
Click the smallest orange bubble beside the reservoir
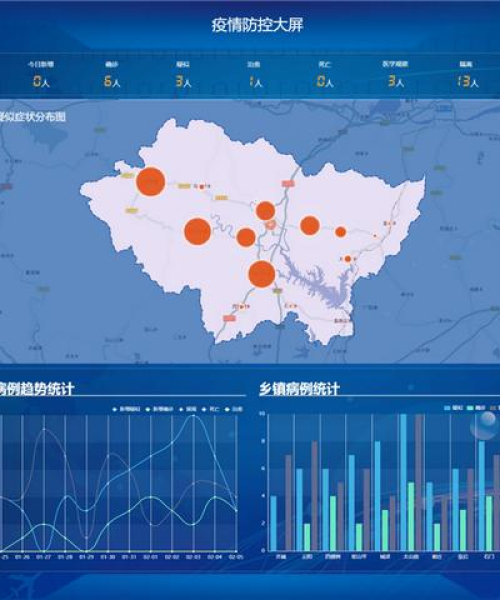(x=348, y=259)
